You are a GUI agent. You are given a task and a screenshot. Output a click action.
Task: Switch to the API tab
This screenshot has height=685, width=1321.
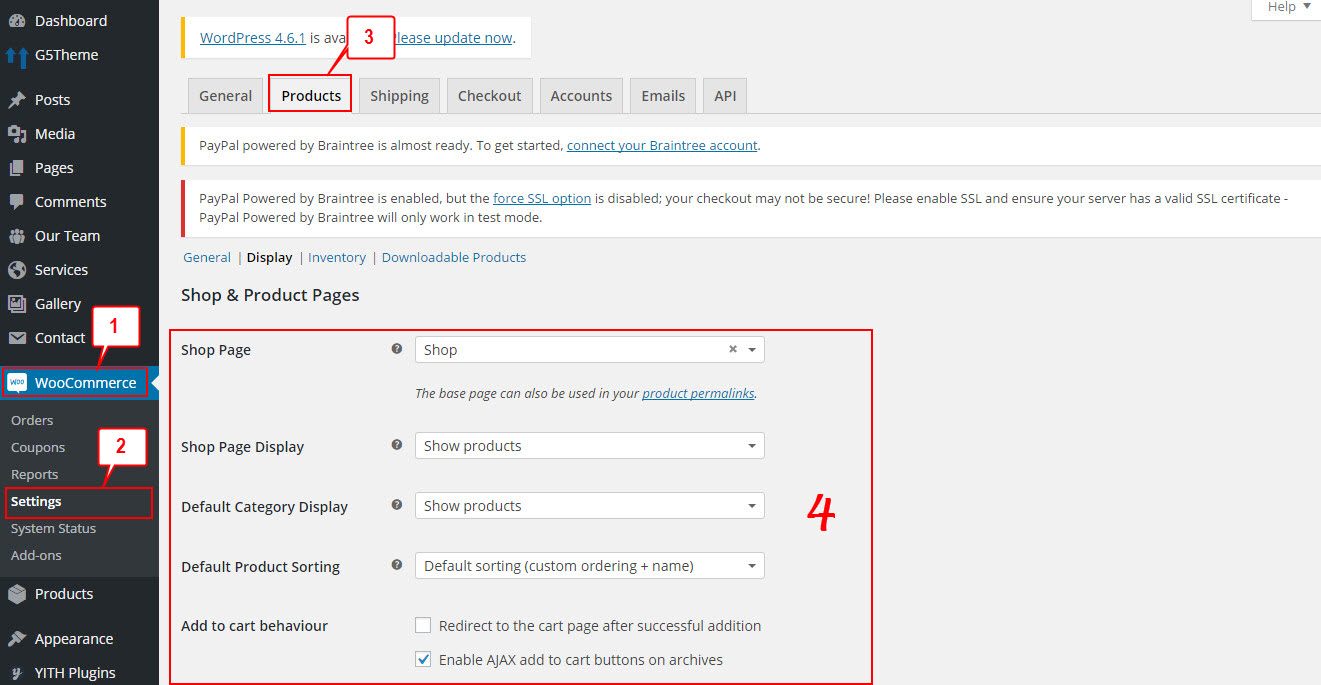click(725, 96)
